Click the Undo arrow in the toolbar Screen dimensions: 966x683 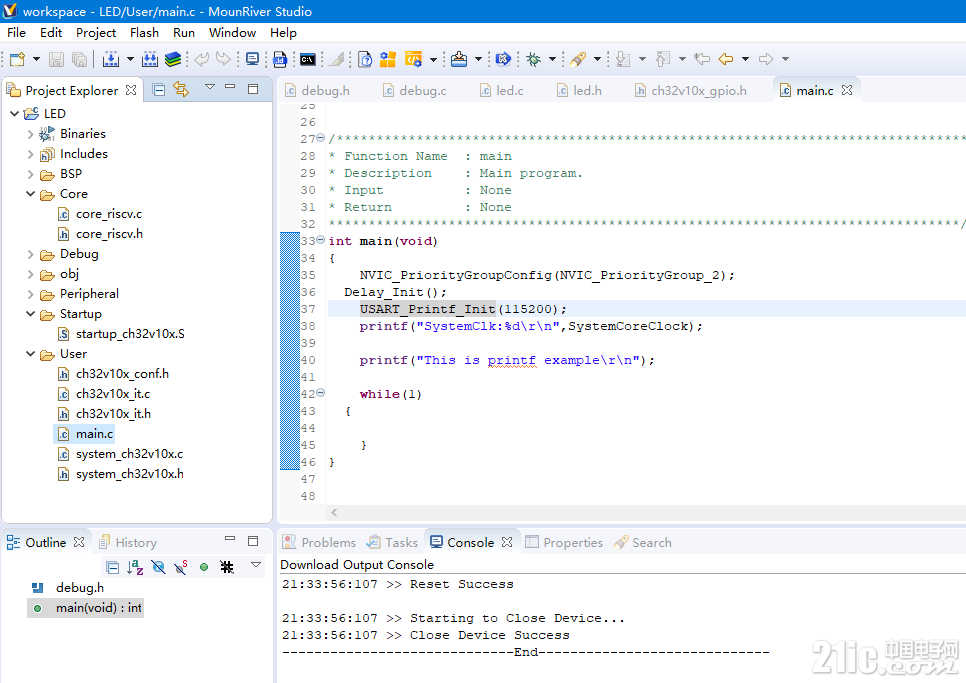[201, 59]
